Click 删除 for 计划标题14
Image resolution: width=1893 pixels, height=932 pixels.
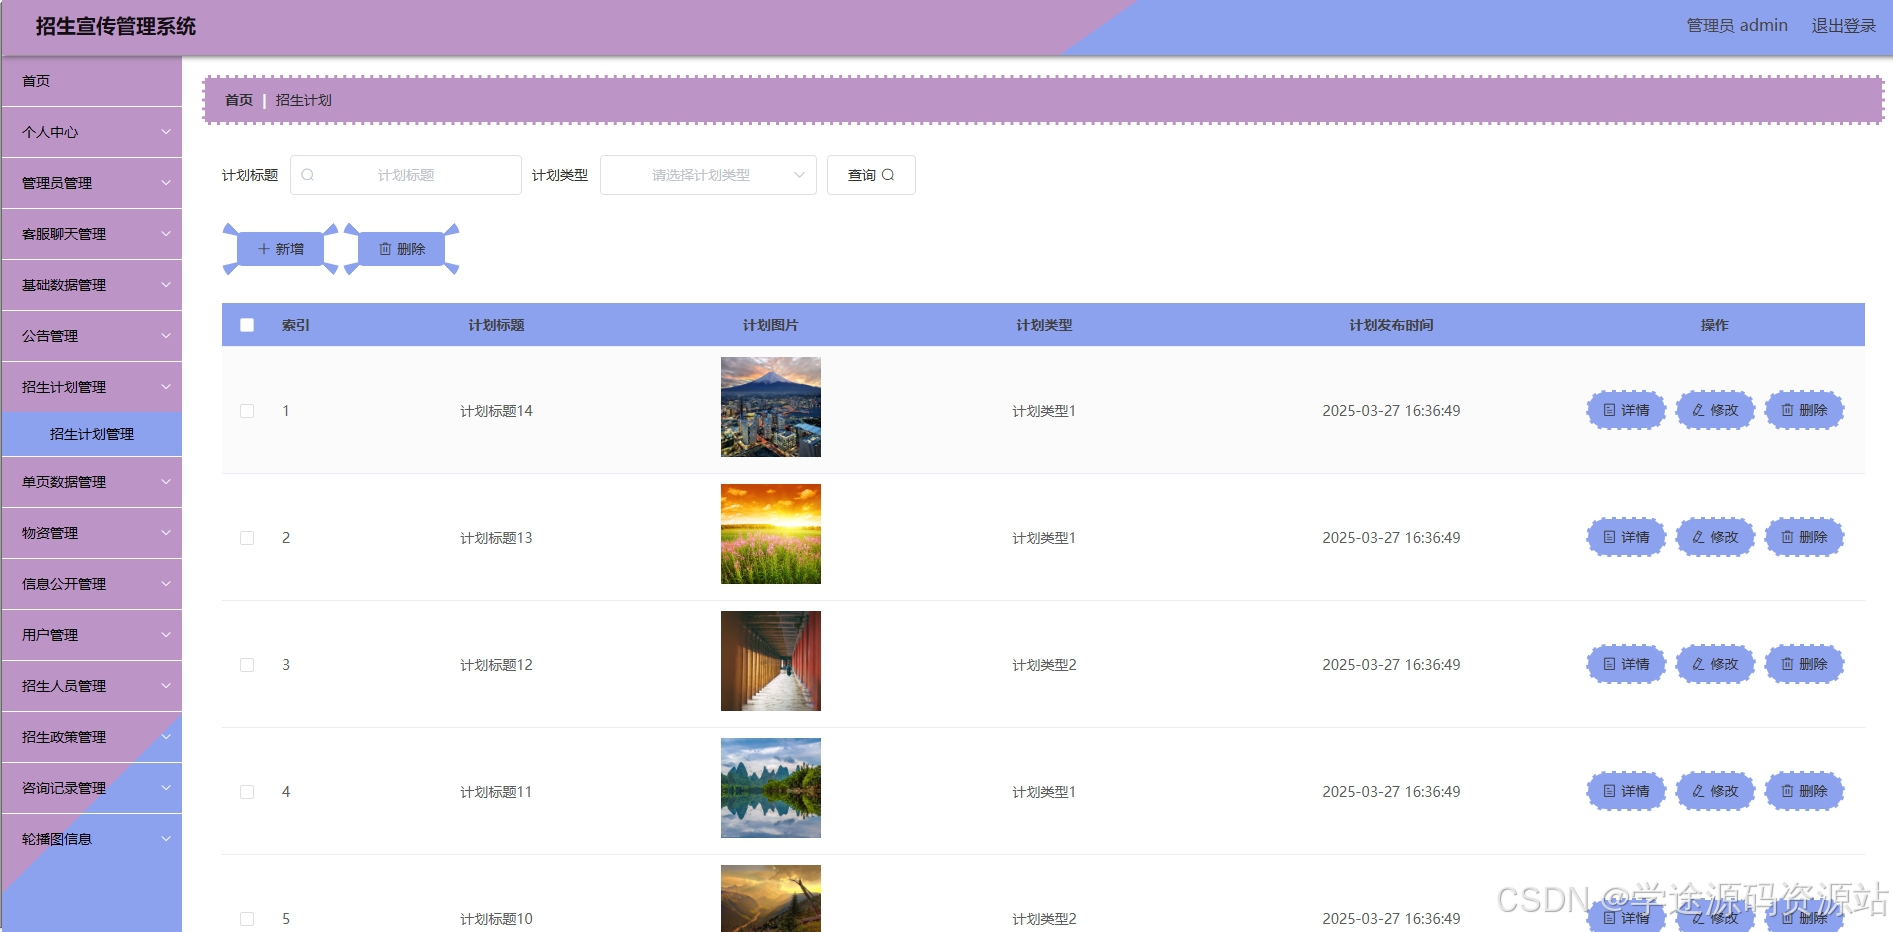(1804, 410)
